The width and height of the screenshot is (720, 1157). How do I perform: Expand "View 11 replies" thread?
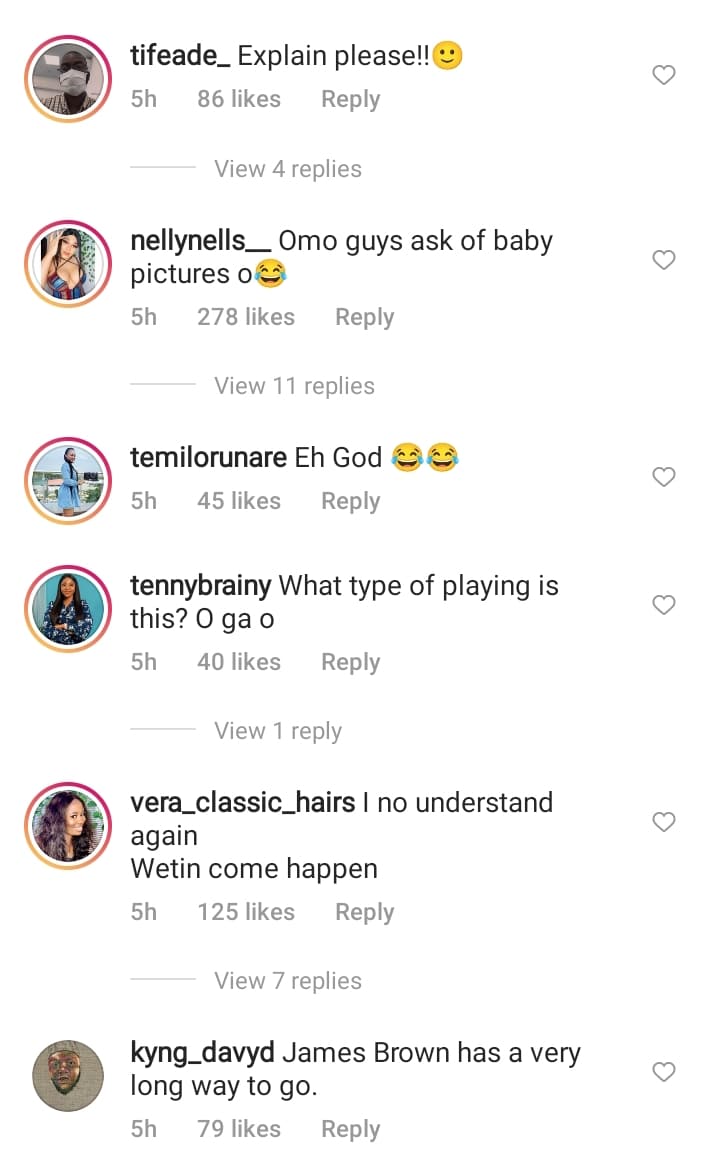(x=294, y=386)
